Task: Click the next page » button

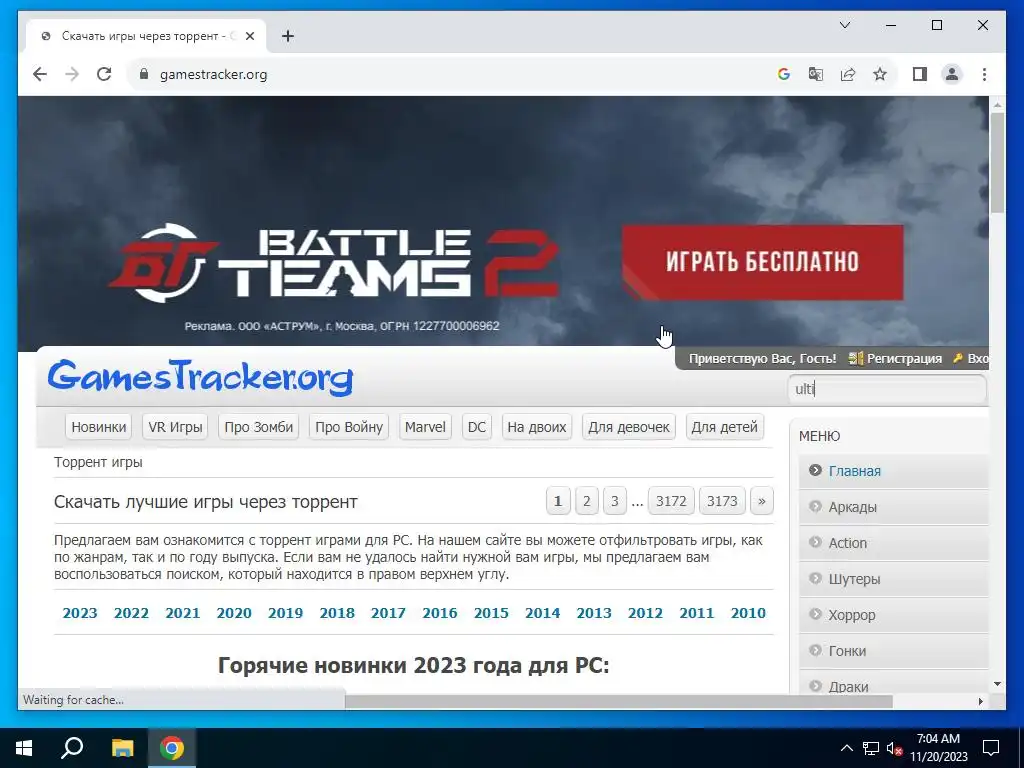Action: click(762, 501)
